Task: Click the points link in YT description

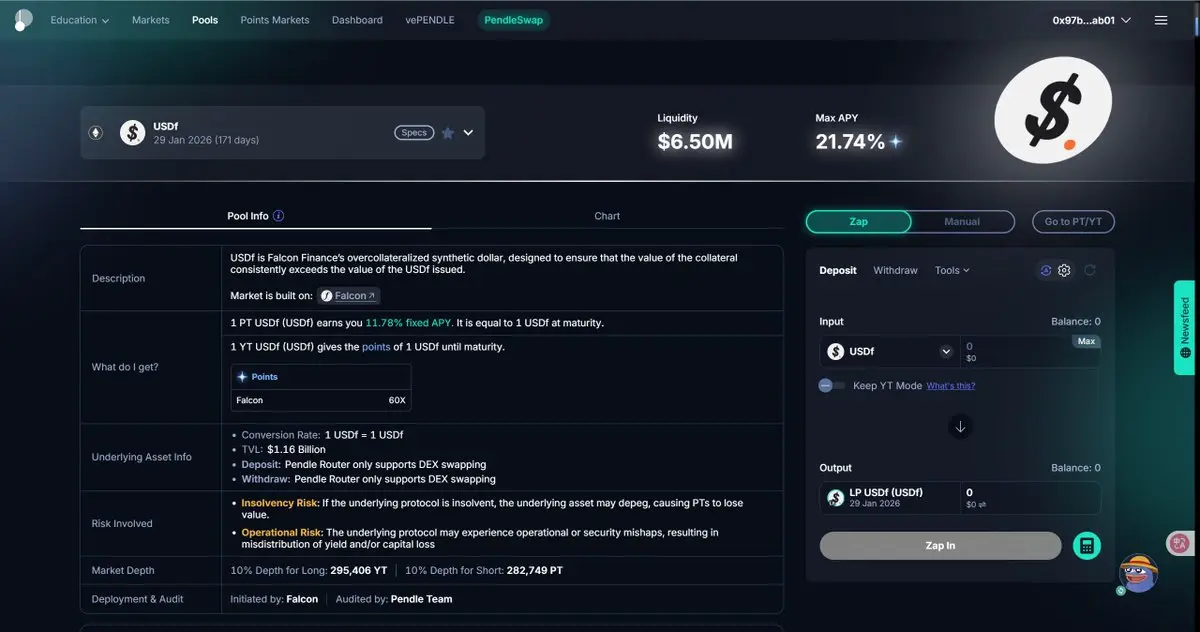Action: click(x=376, y=347)
